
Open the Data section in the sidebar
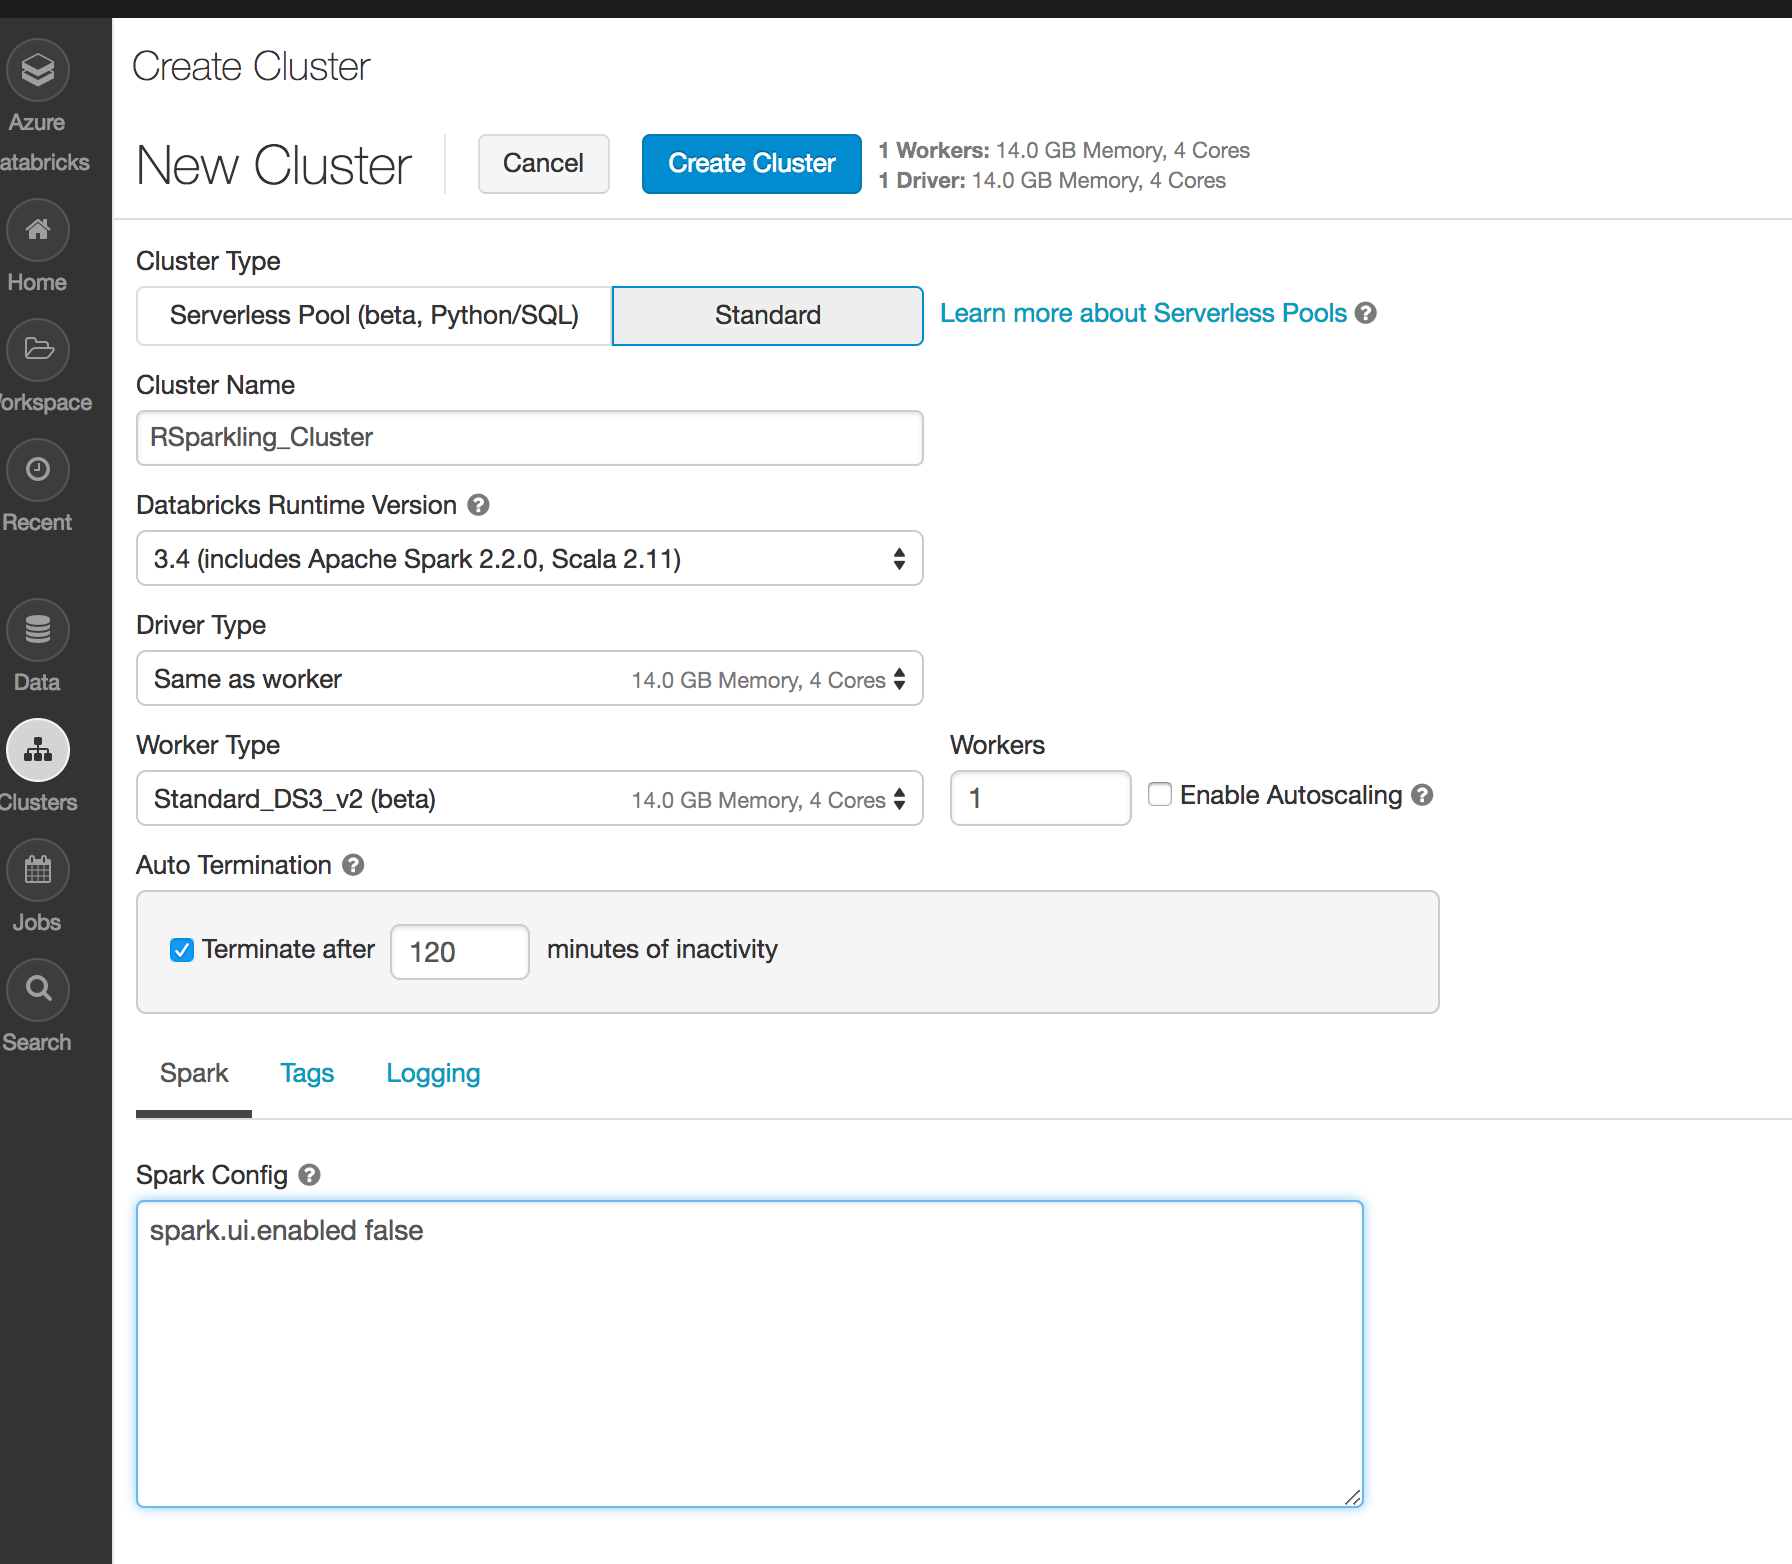coord(37,630)
